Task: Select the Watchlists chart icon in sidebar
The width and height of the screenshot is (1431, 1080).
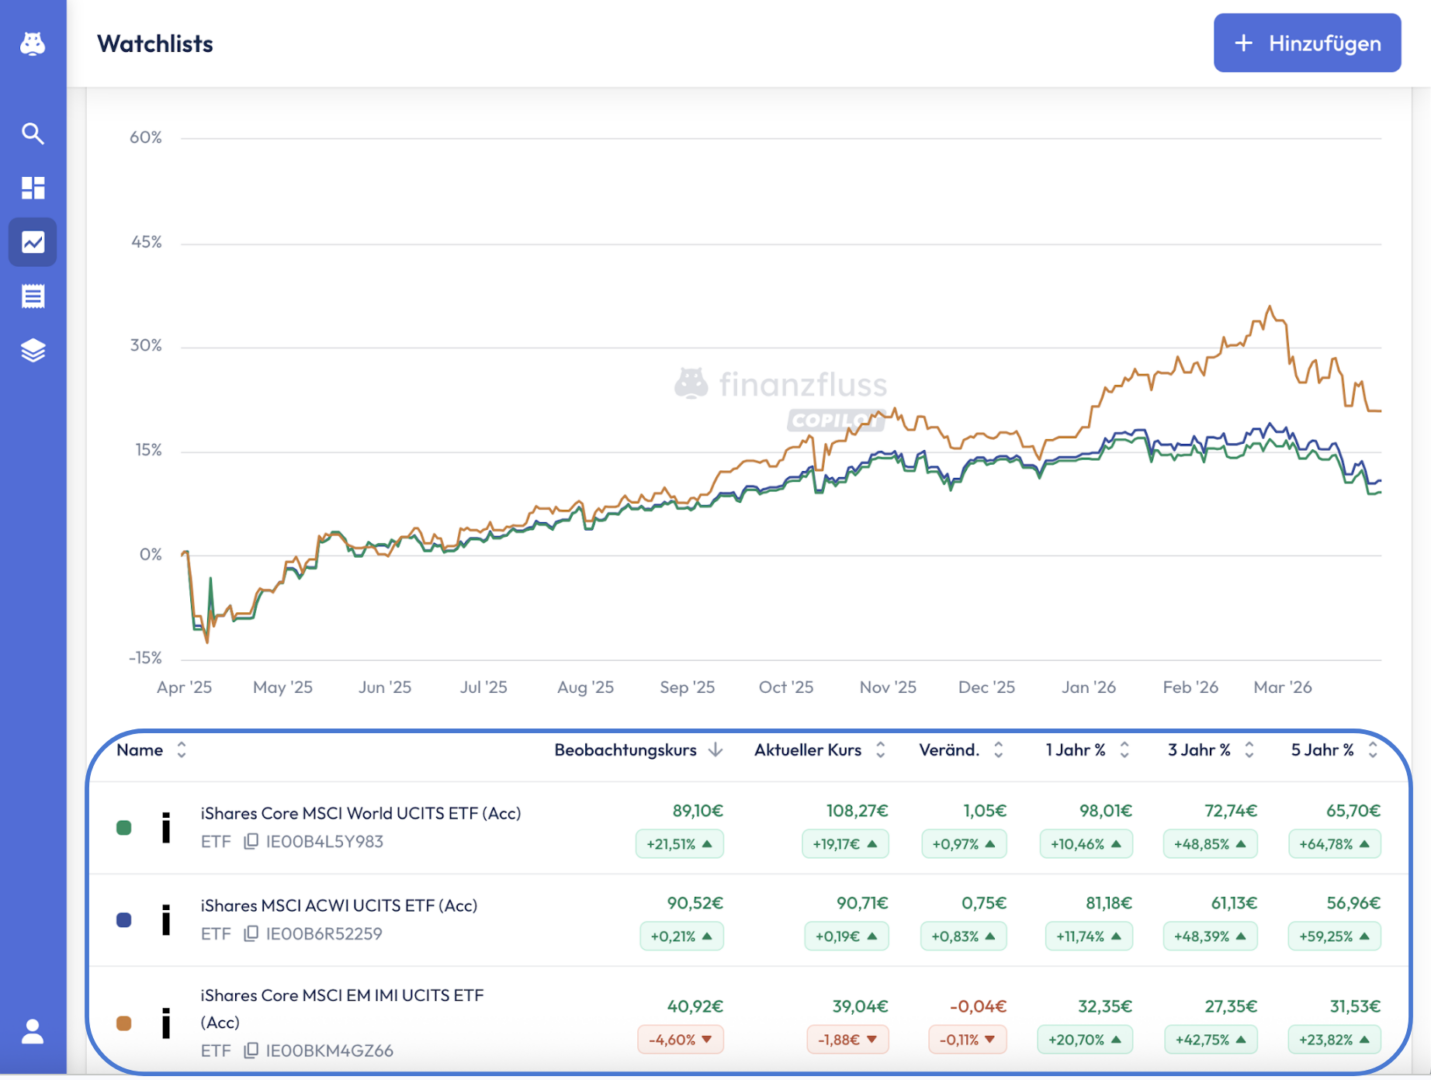Action: click(33, 242)
